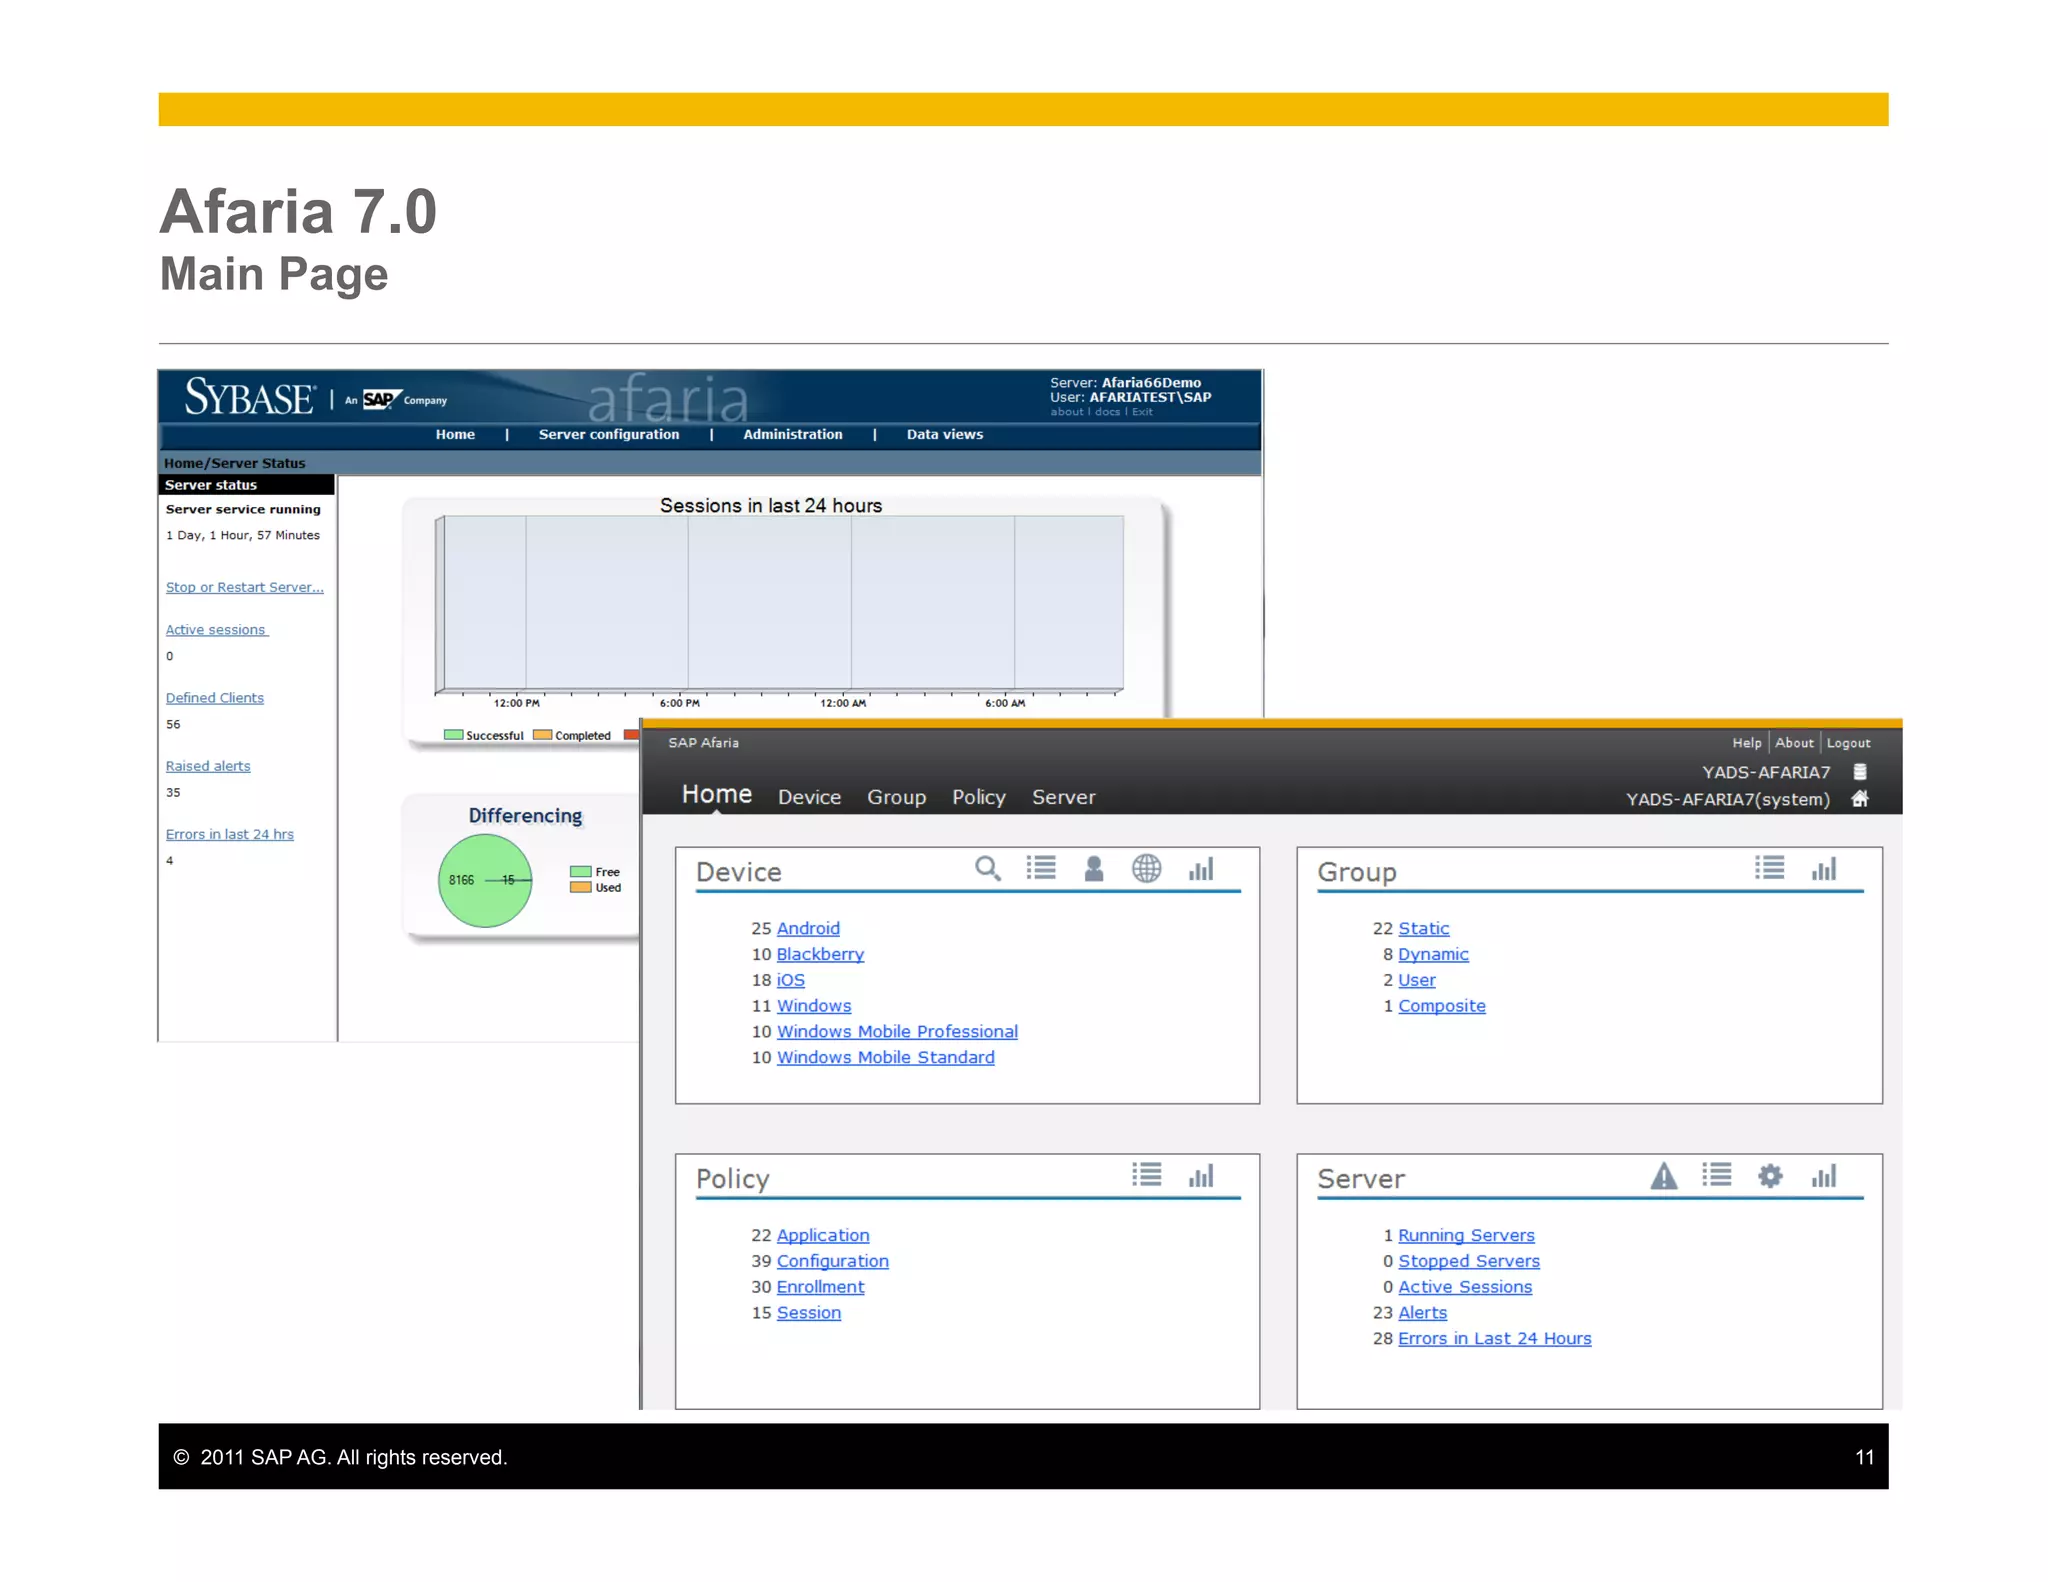Screen dimensions: 2048x1582
Task: Click the Device panel search magnifier icon
Action: 987,868
